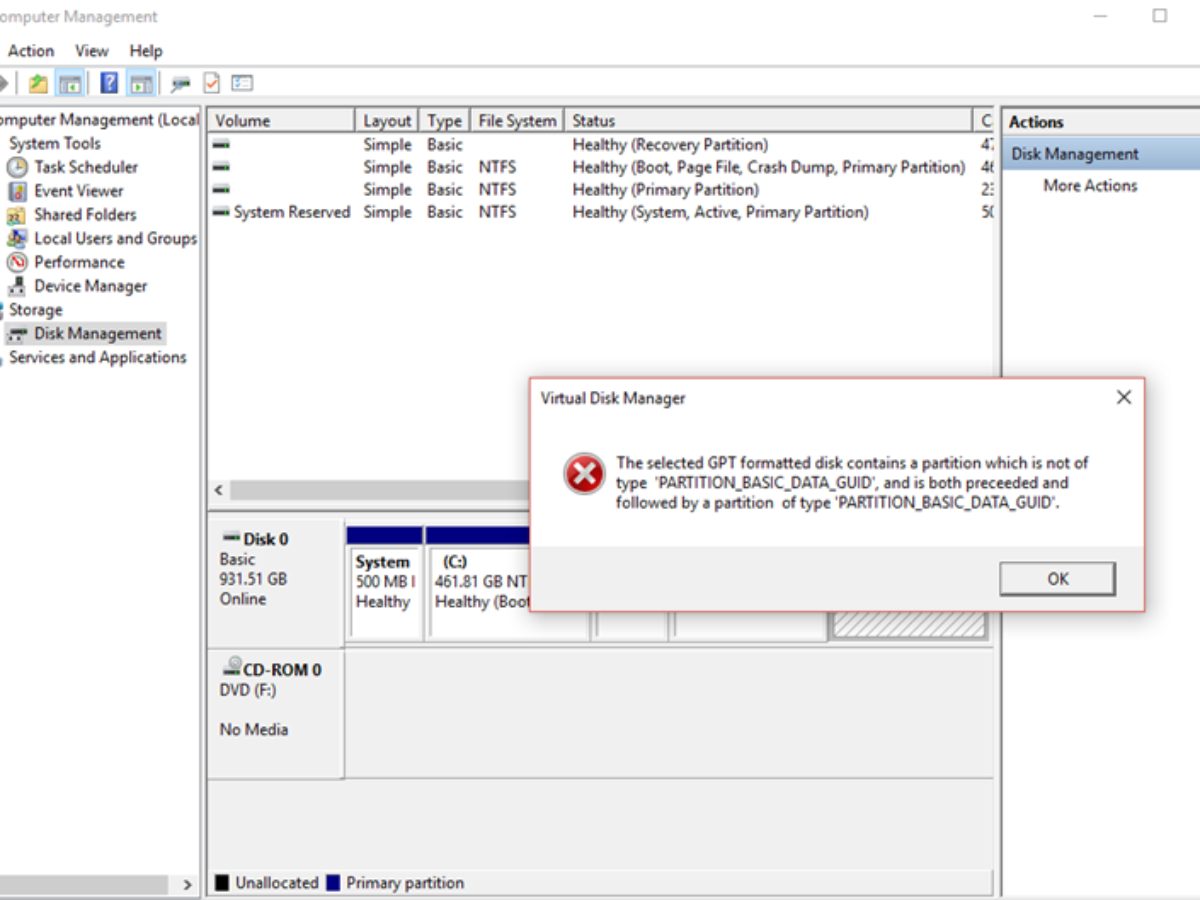
Task: Click the black Unallocated legend swatch
Action: [x=222, y=883]
